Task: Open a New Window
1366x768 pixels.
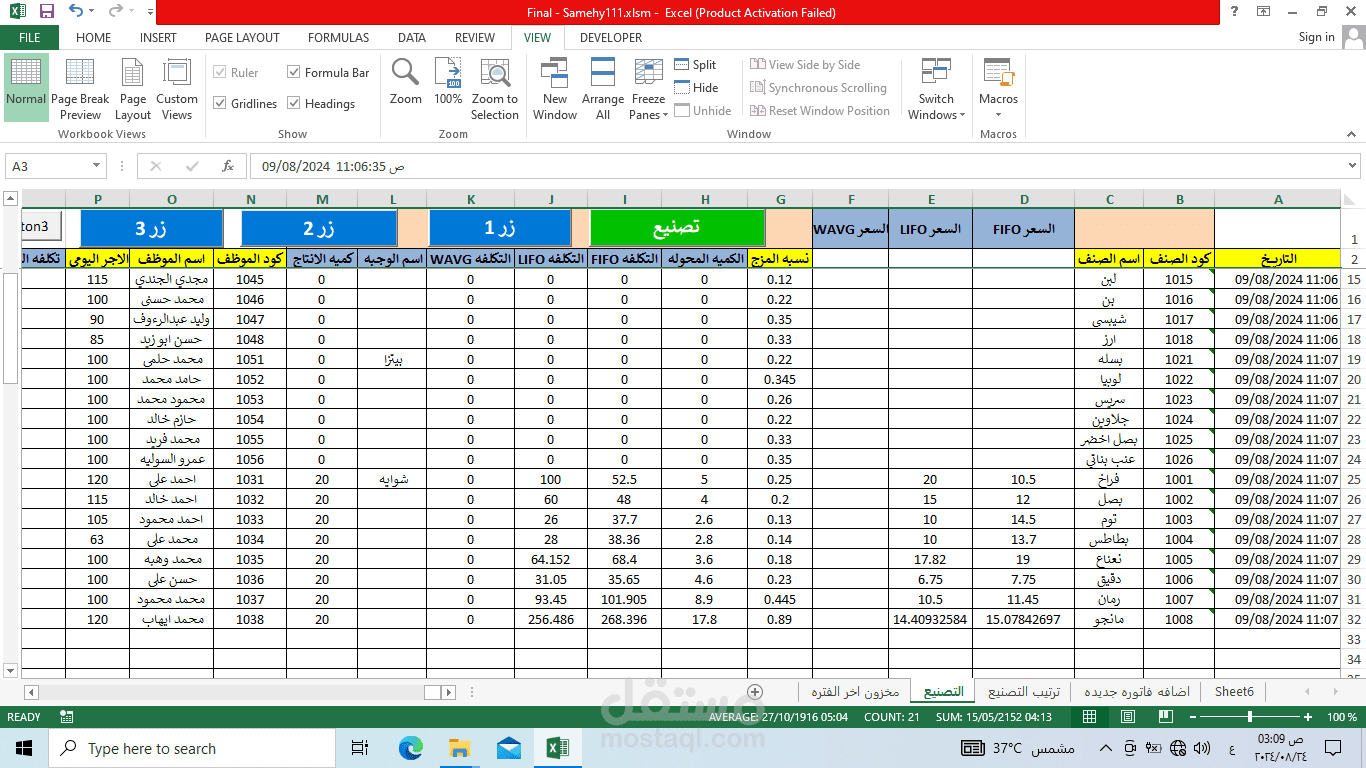Action: click(555, 88)
